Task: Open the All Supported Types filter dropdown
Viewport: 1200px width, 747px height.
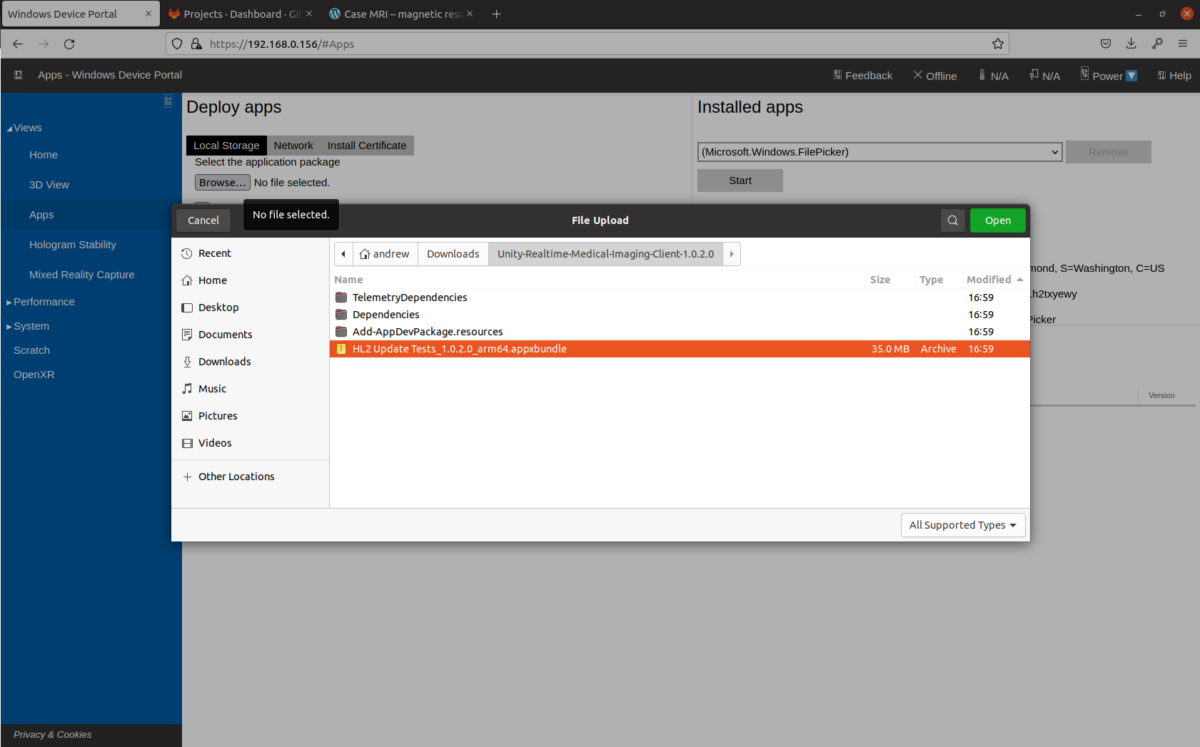Action: (962, 525)
